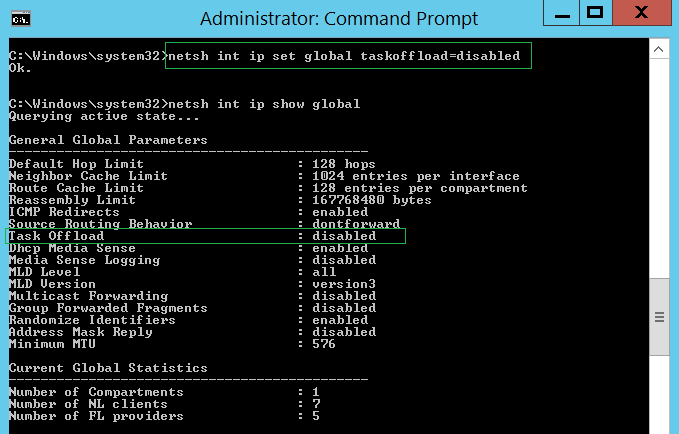
Task: Click the 'Default Hop Limit' line
Action: coord(76,164)
